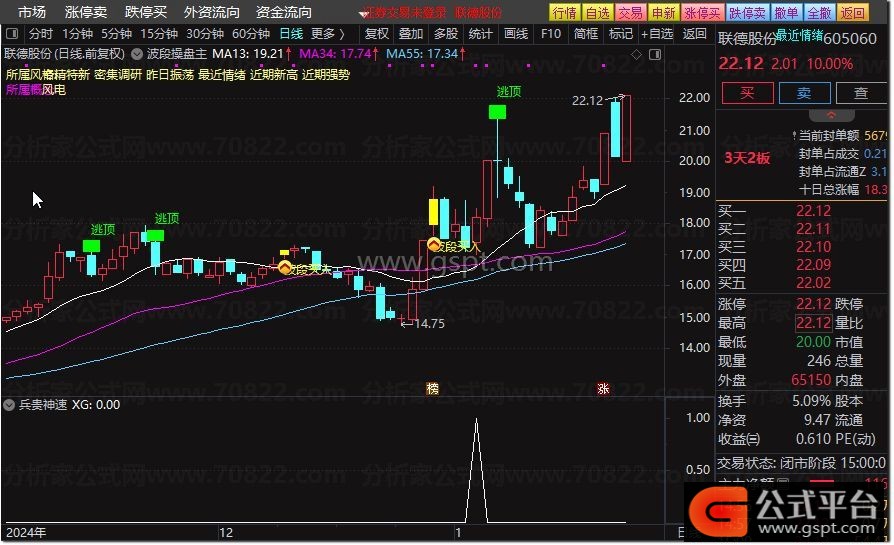The image size is (894, 545).
Task: Click 密集调研 tag label
Action: (x=117, y=75)
